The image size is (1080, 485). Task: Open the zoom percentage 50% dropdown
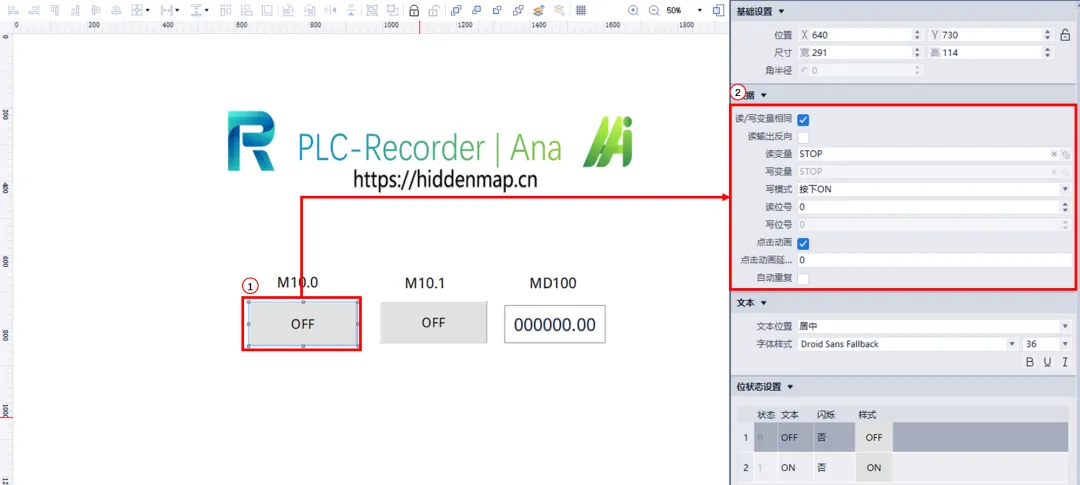click(x=700, y=10)
